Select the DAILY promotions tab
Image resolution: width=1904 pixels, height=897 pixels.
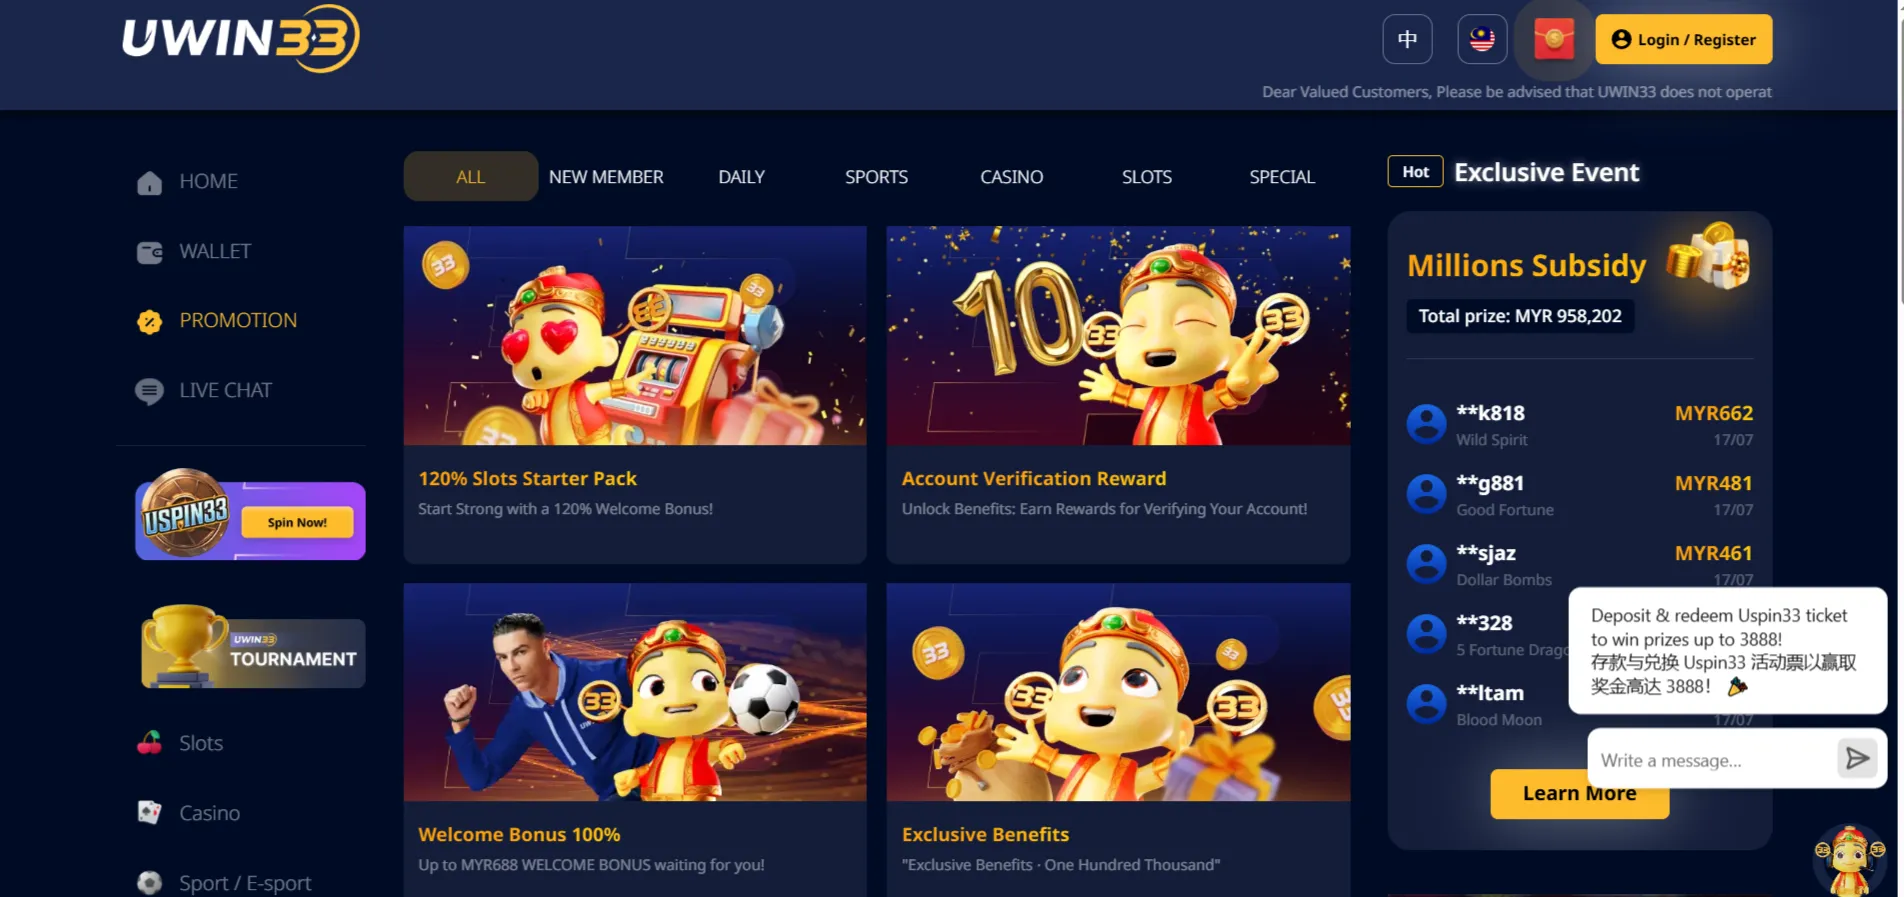(x=741, y=177)
